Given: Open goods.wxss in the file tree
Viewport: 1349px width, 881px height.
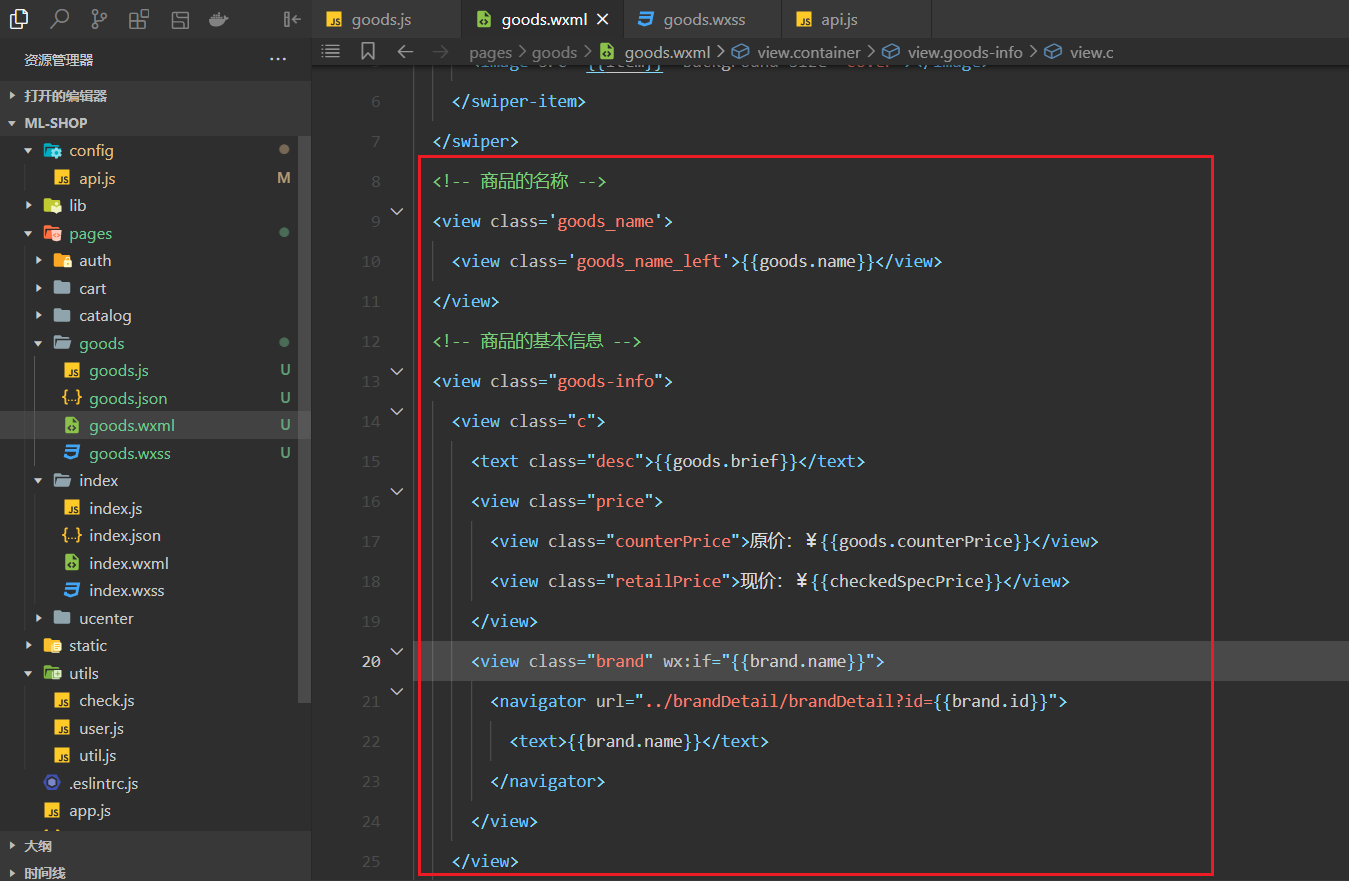Looking at the screenshot, I should point(129,453).
